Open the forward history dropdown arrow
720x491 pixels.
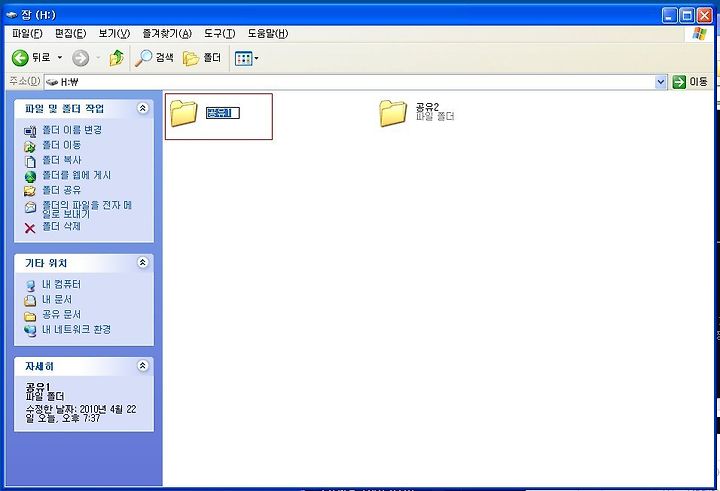[x=98, y=58]
